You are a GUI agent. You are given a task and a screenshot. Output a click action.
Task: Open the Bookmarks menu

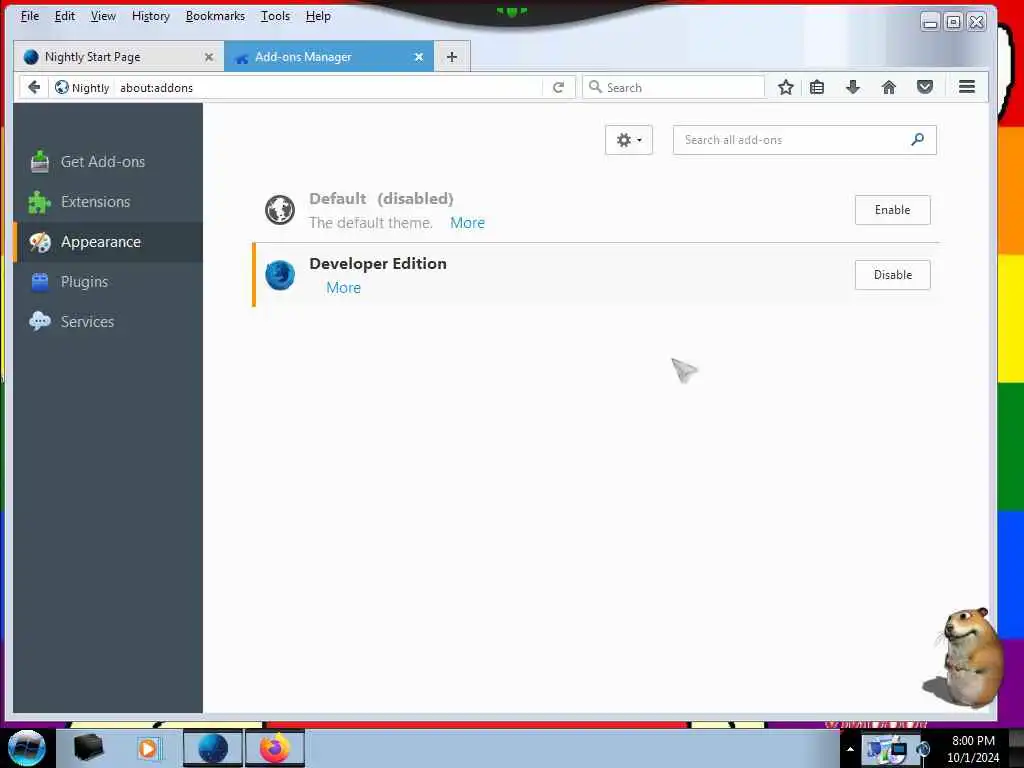click(215, 16)
